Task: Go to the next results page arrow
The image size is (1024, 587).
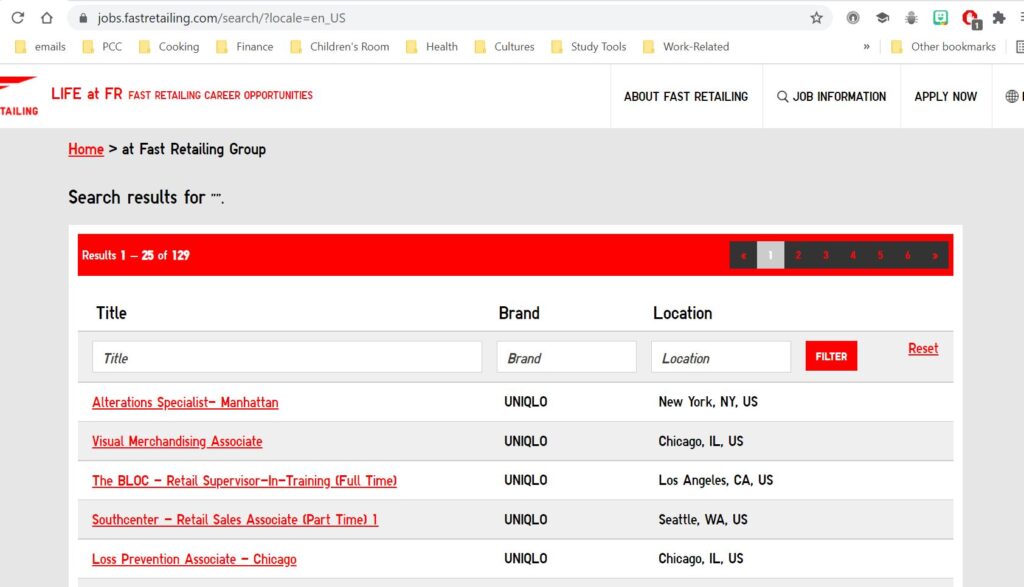Action: tap(935, 255)
